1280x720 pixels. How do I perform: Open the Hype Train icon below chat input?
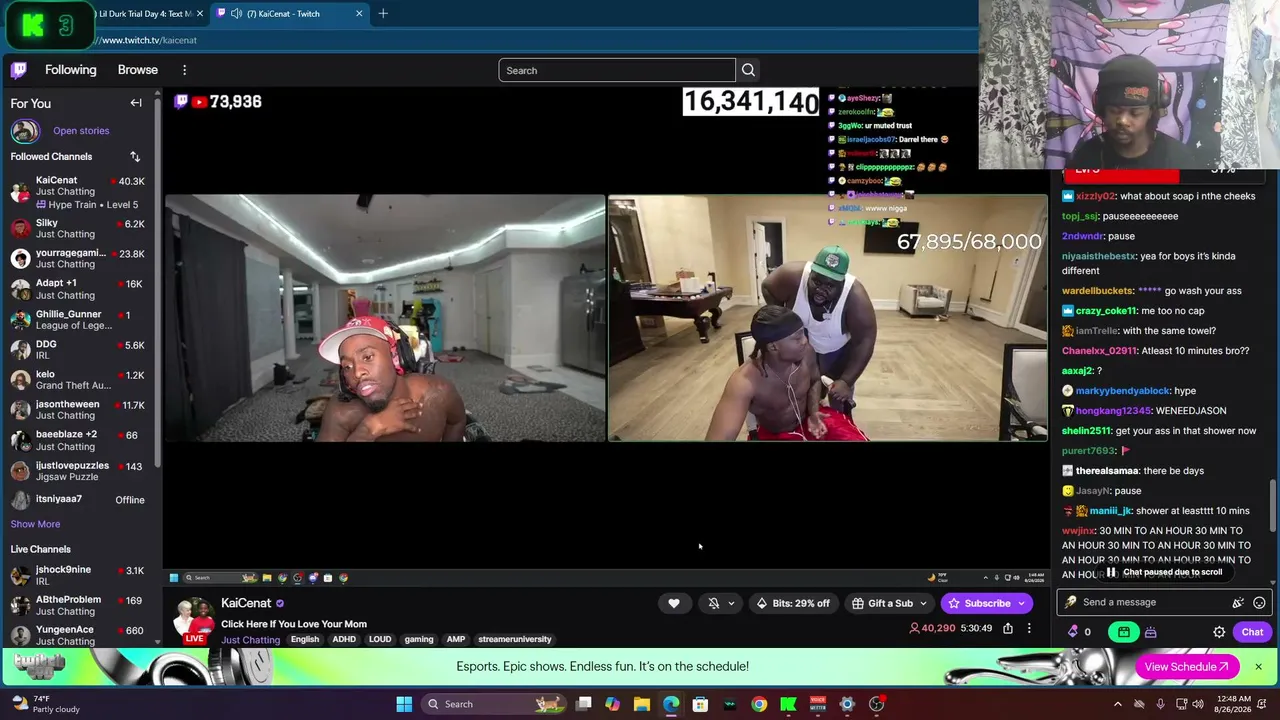click(1151, 632)
